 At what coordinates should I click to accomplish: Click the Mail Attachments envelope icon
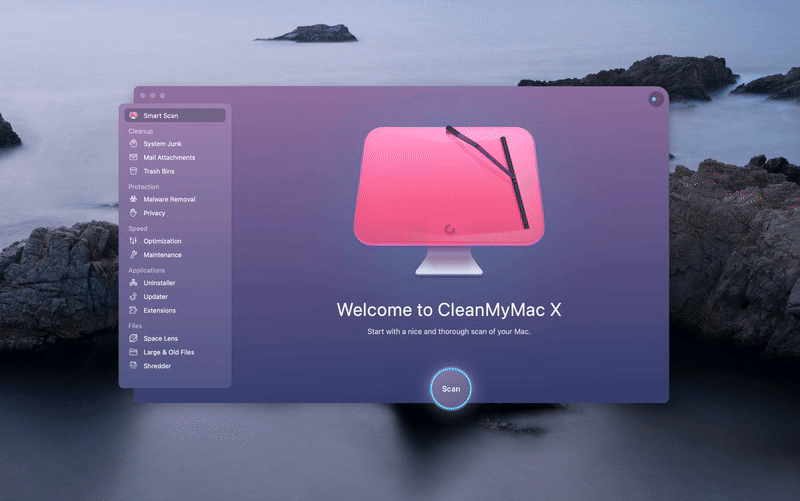tap(133, 158)
